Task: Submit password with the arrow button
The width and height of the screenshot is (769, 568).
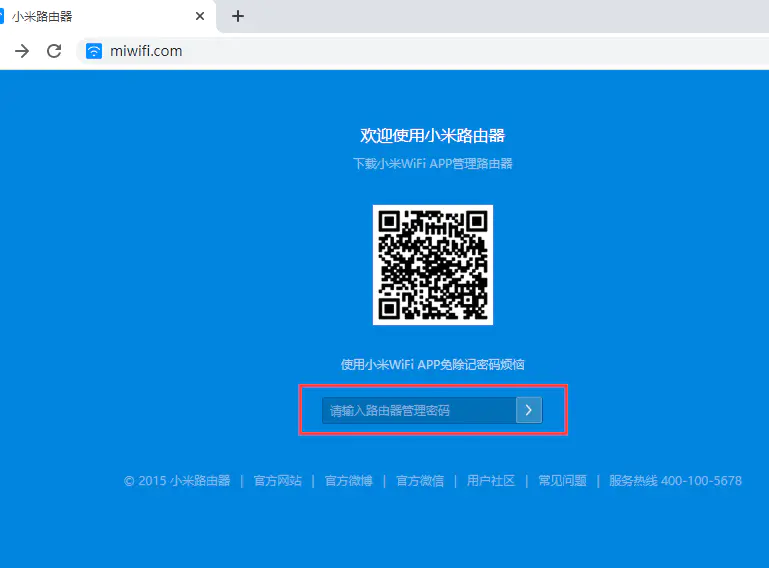Action: [529, 410]
